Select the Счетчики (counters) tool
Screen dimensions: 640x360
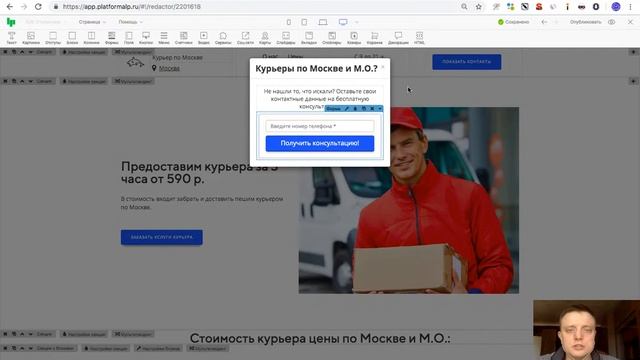[184, 38]
